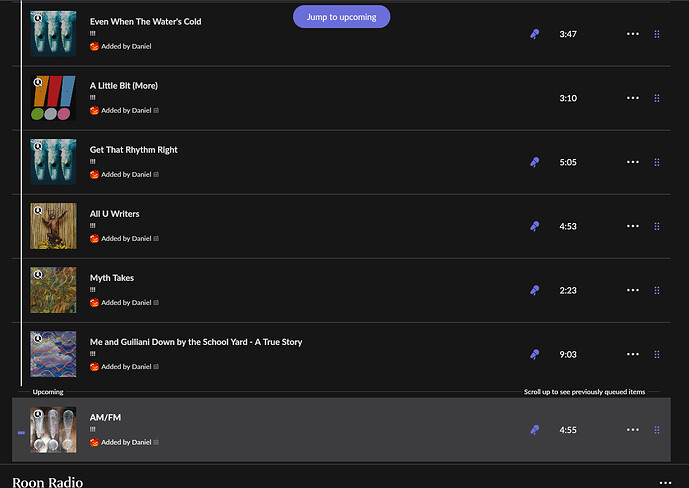Open A Little Bit (More) album cover
This screenshot has height=488, width=689.
tap(53, 98)
